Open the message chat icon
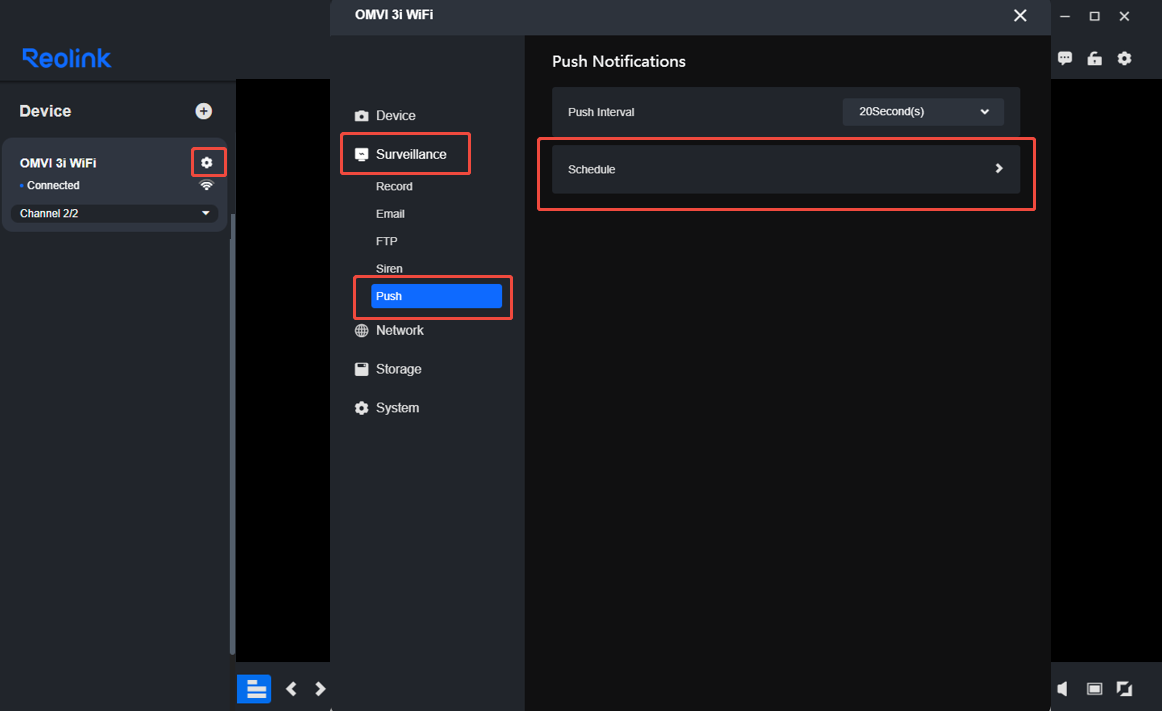1162x711 pixels. pyautogui.click(x=1065, y=59)
